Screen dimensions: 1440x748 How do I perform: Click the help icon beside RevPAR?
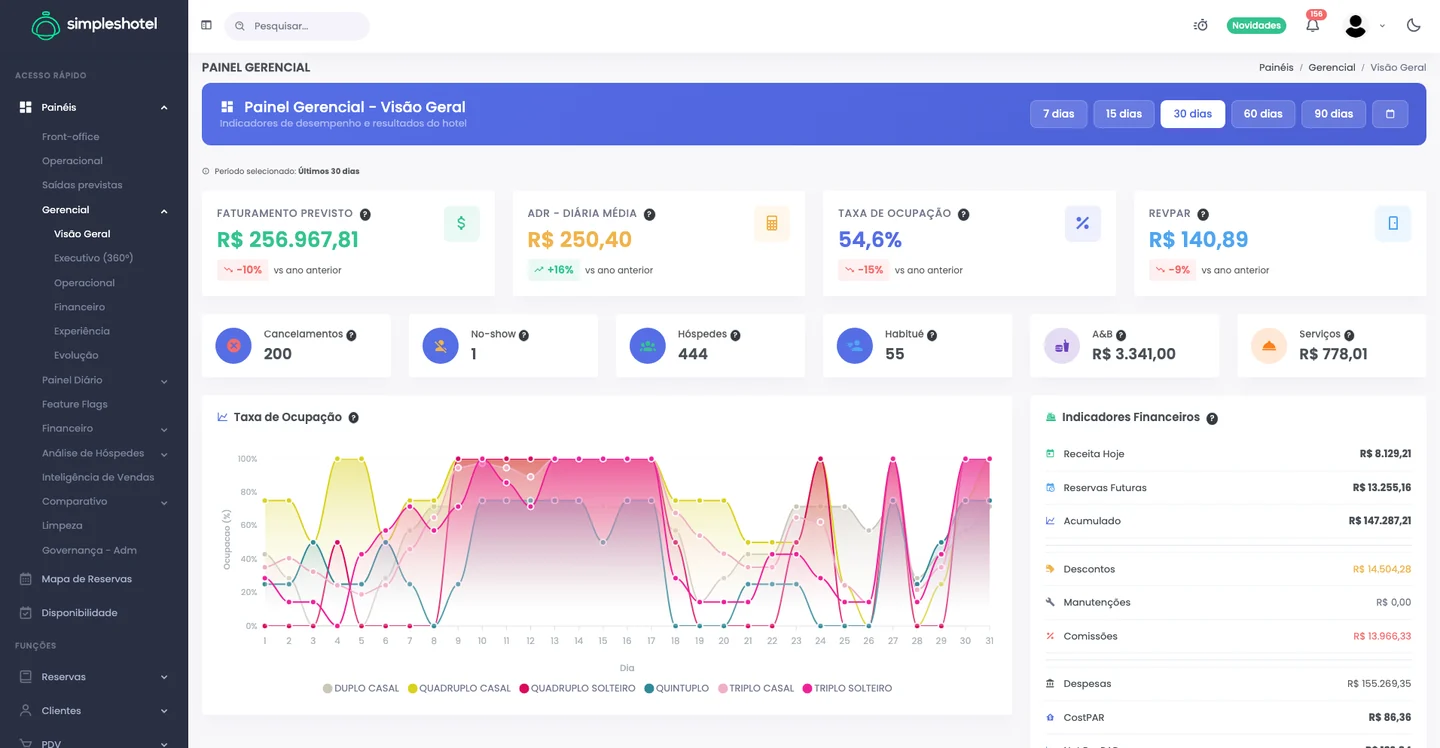point(1203,214)
